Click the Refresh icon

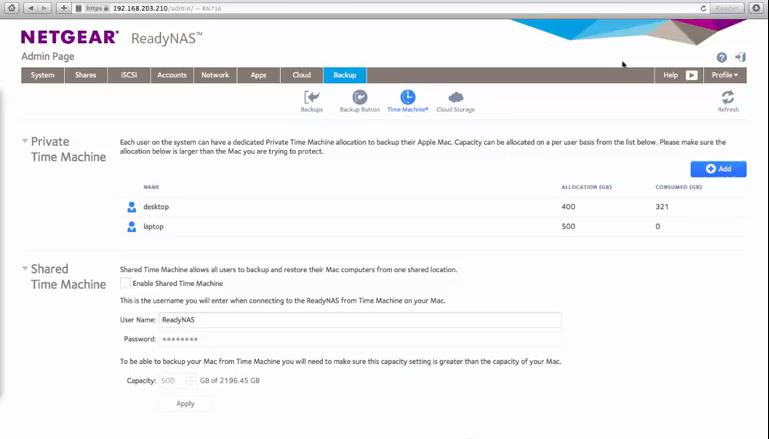[x=728, y=98]
